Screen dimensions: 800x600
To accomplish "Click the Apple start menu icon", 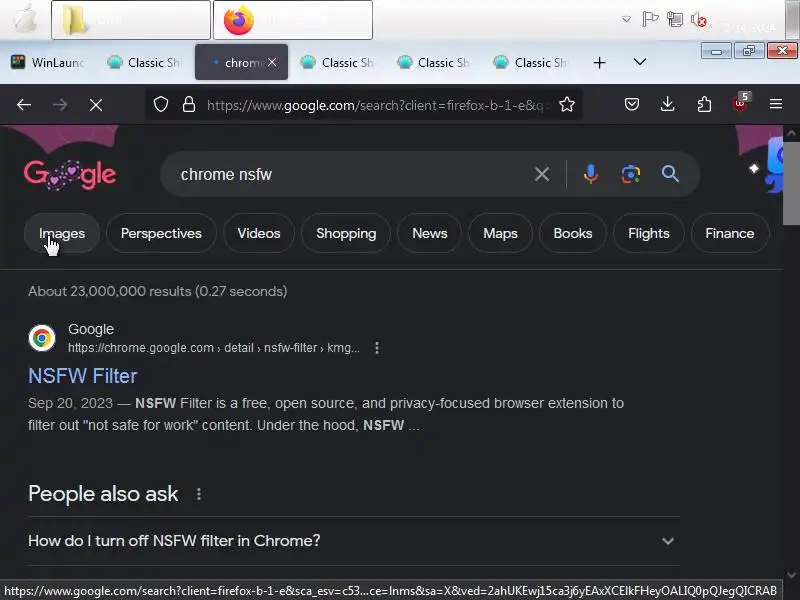I will click(24, 19).
